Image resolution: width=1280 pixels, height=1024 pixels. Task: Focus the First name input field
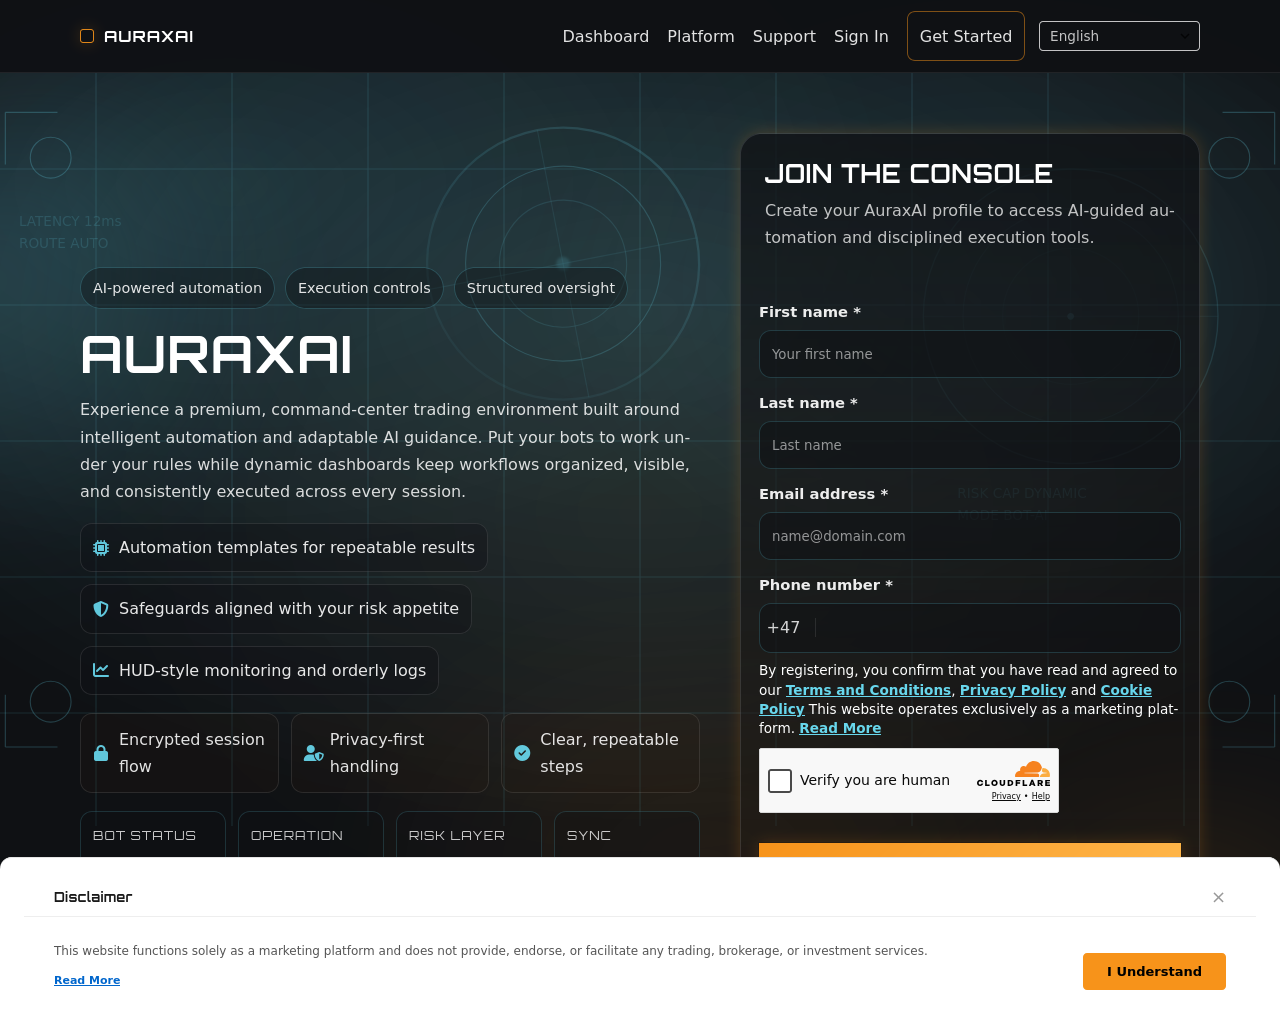pyautogui.click(x=970, y=354)
